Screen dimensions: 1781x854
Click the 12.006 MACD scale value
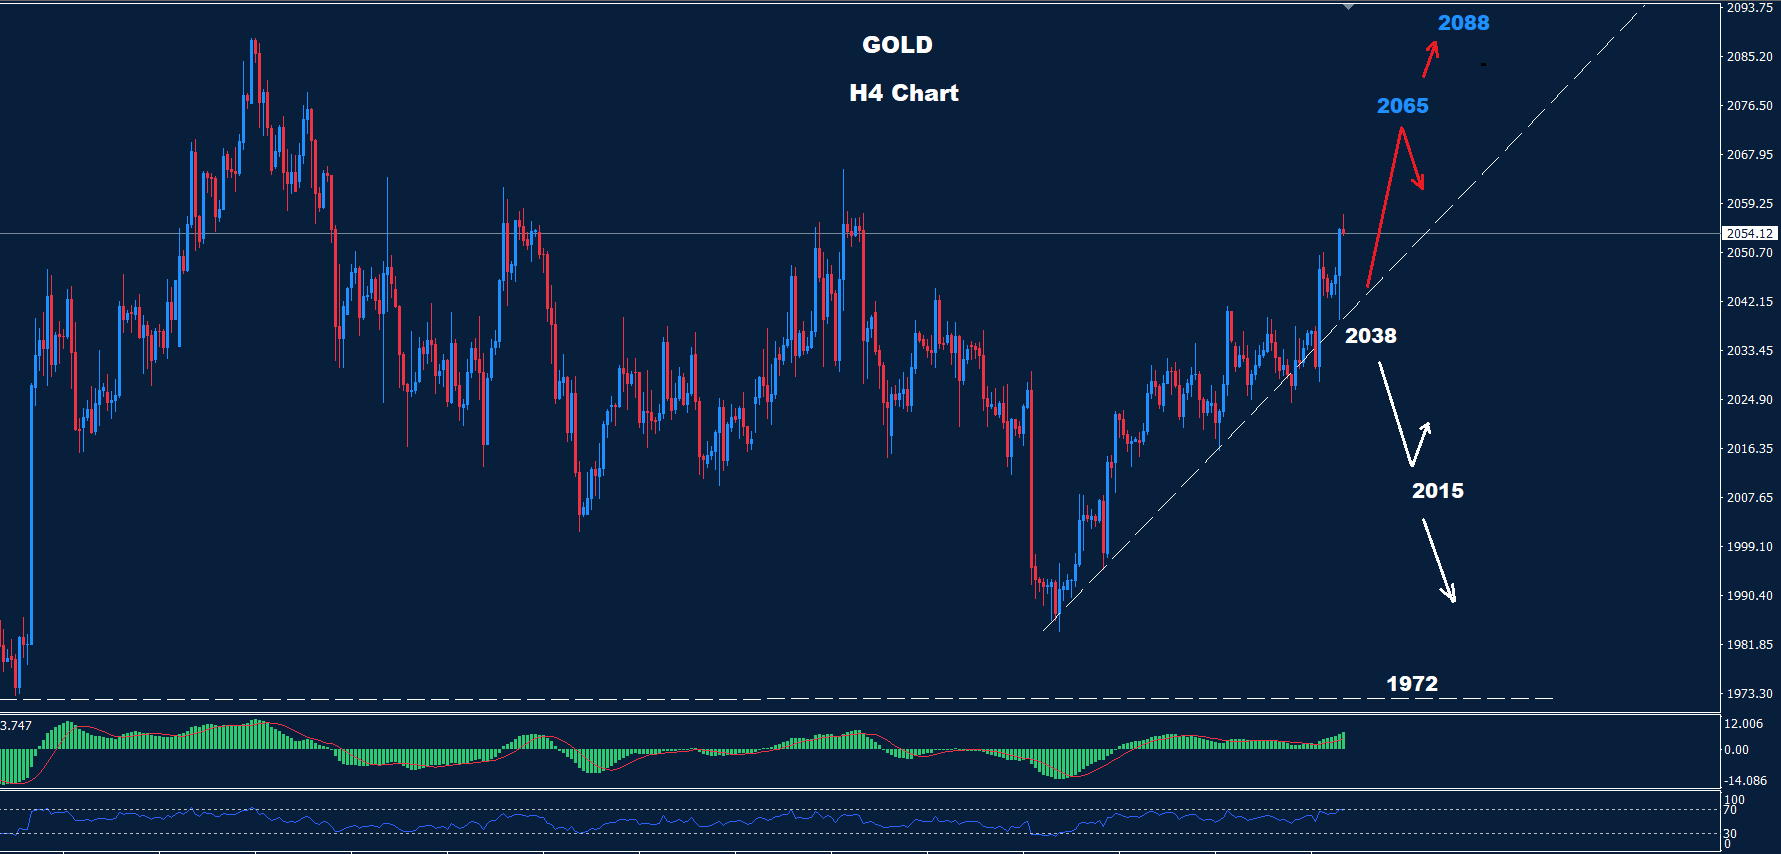click(1743, 723)
